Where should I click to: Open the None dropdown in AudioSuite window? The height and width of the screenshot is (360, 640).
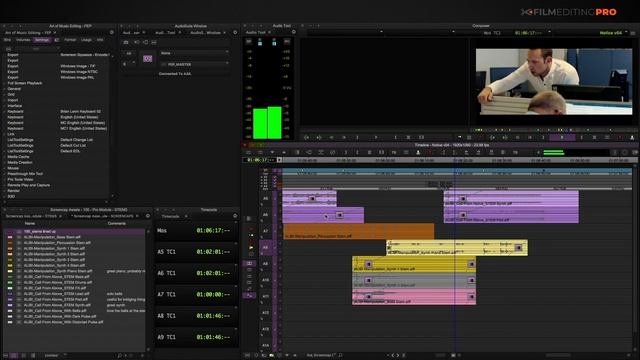click(x=194, y=53)
